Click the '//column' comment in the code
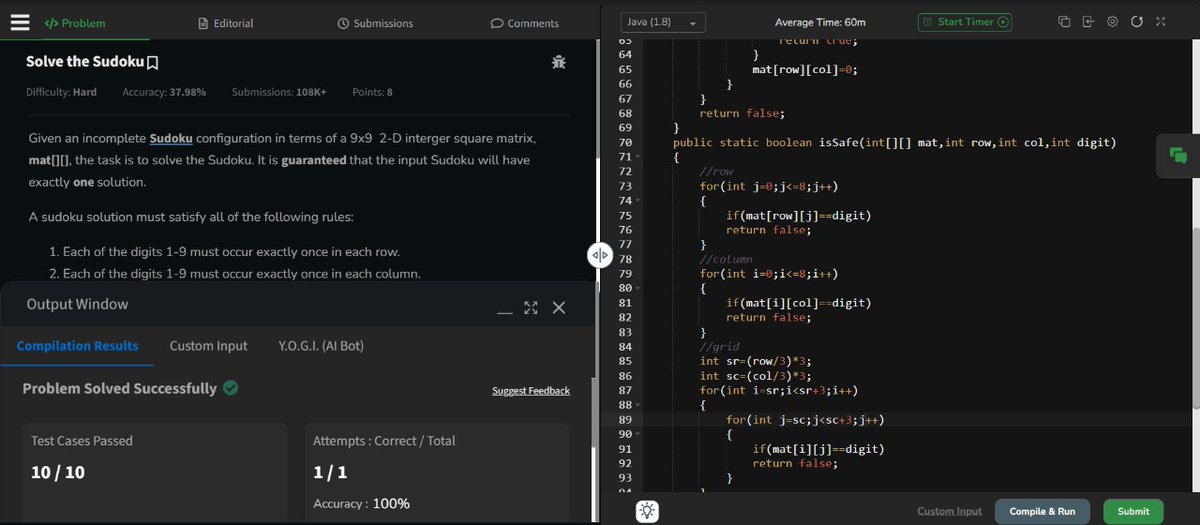Viewport: 1200px width, 525px height. click(x=725, y=259)
